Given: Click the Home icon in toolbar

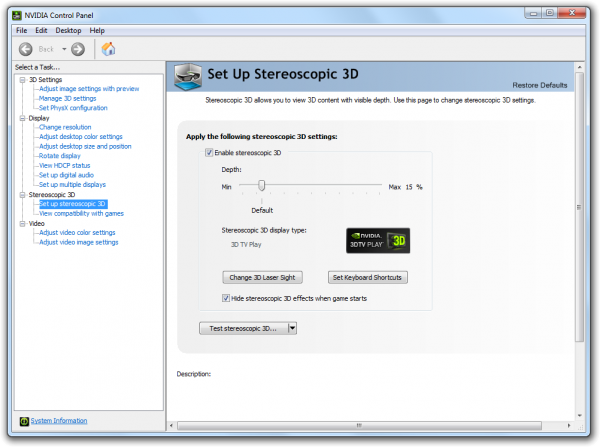Looking at the screenshot, I should point(108,49).
